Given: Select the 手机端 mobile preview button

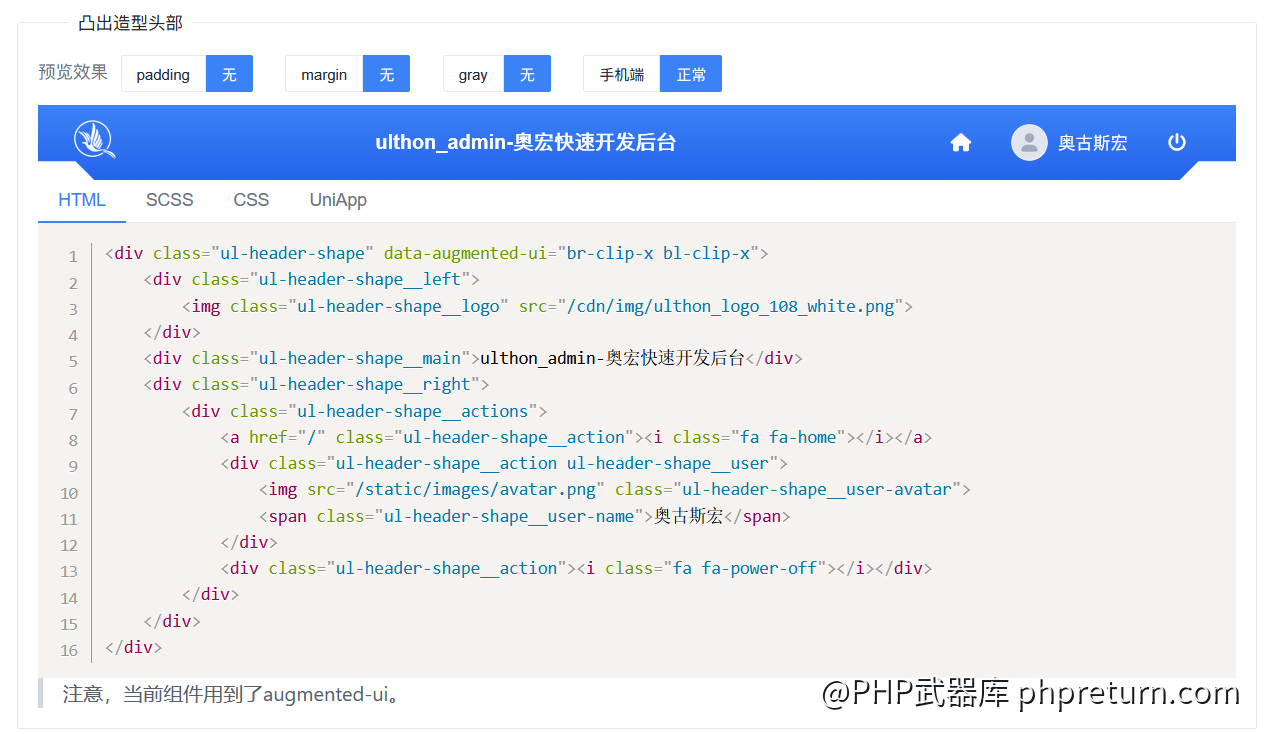Looking at the screenshot, I should 621,74.
